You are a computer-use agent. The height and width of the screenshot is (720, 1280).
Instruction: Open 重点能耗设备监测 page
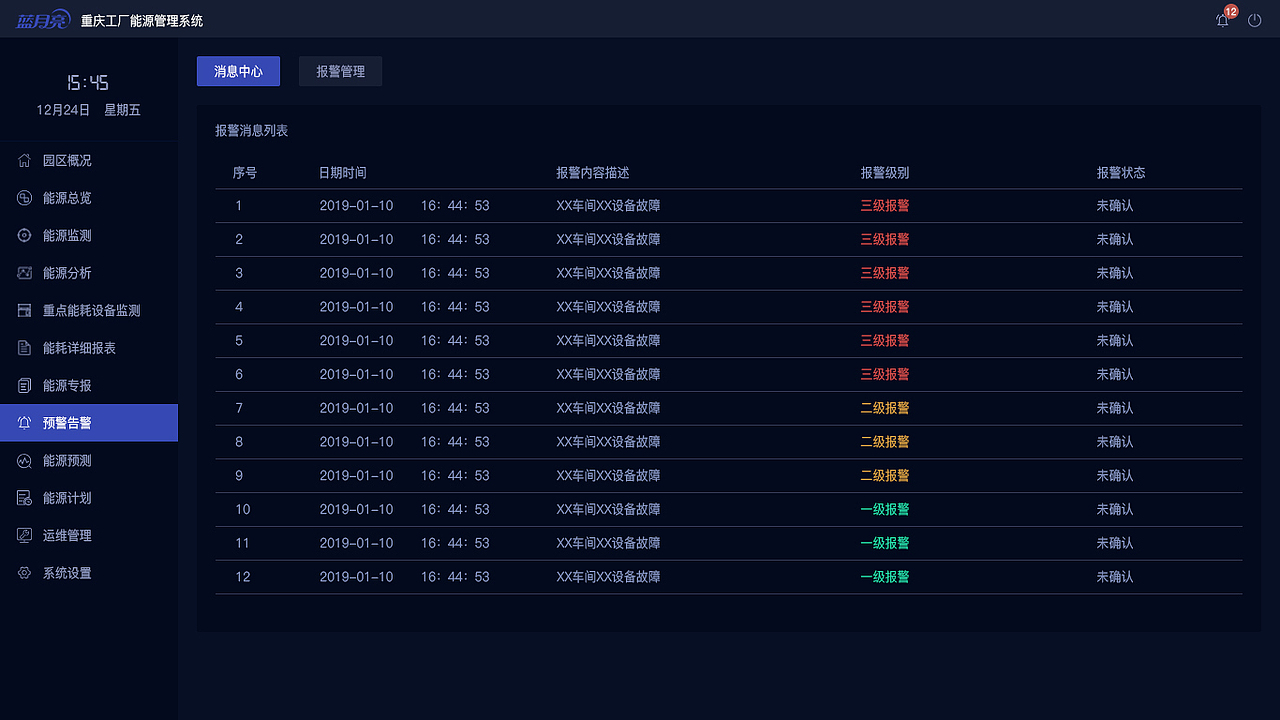89,310
